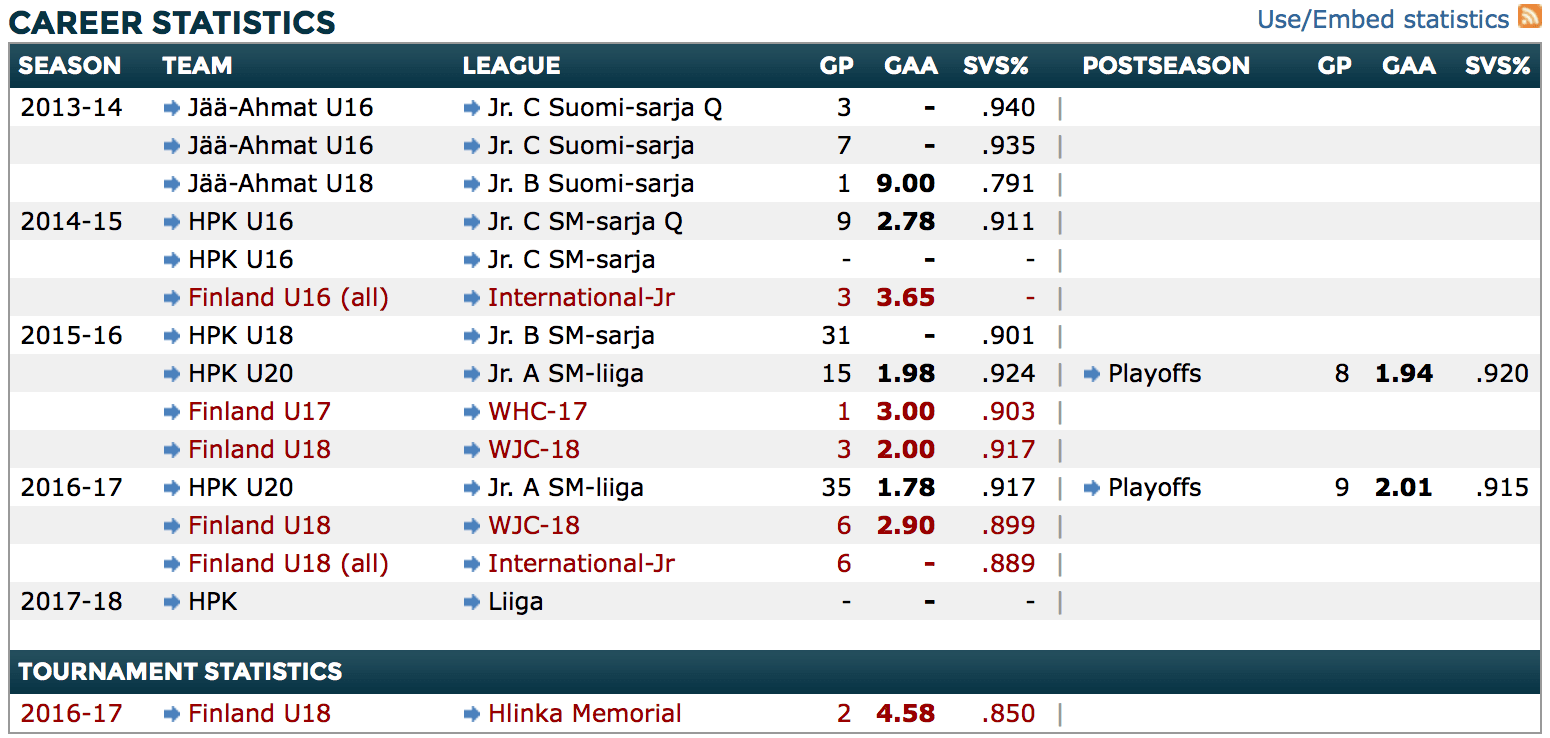Open the Finland U18 (all) team link
Screen dimensions: 1550x738
tap(288, 564)
